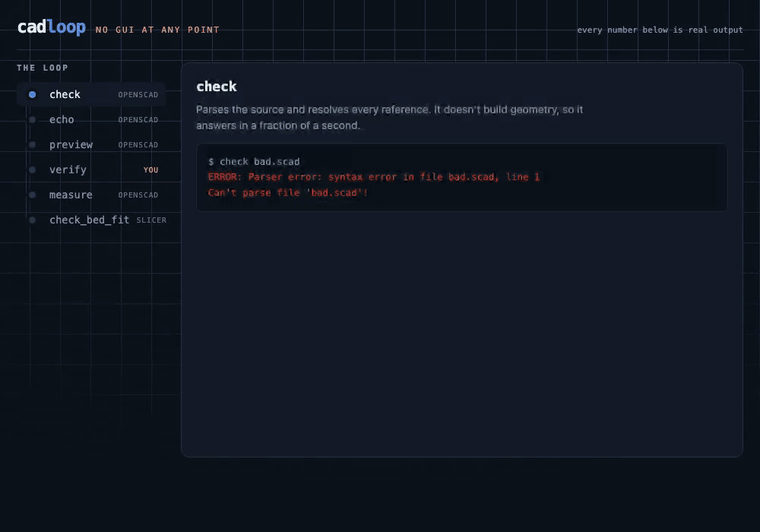This screenshot has width=760, height=532.
Task: Open the echo step
Action: [91, 120]
